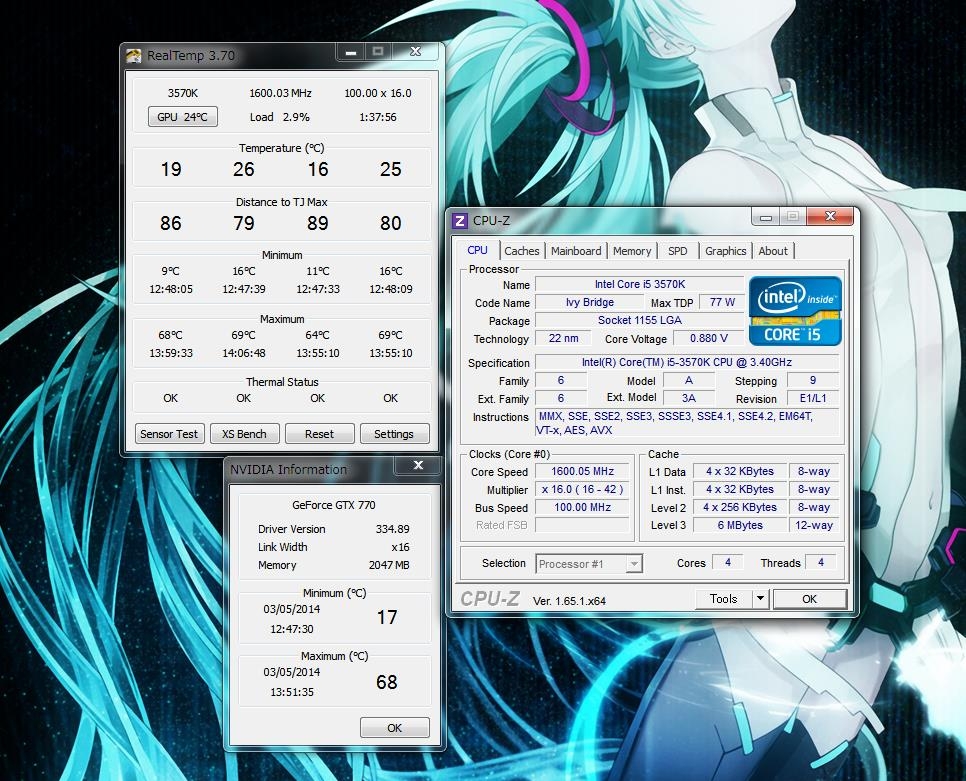
Task: Click the Core Speed value '1600.05 MHz'
Action: (x=582, y=471)
